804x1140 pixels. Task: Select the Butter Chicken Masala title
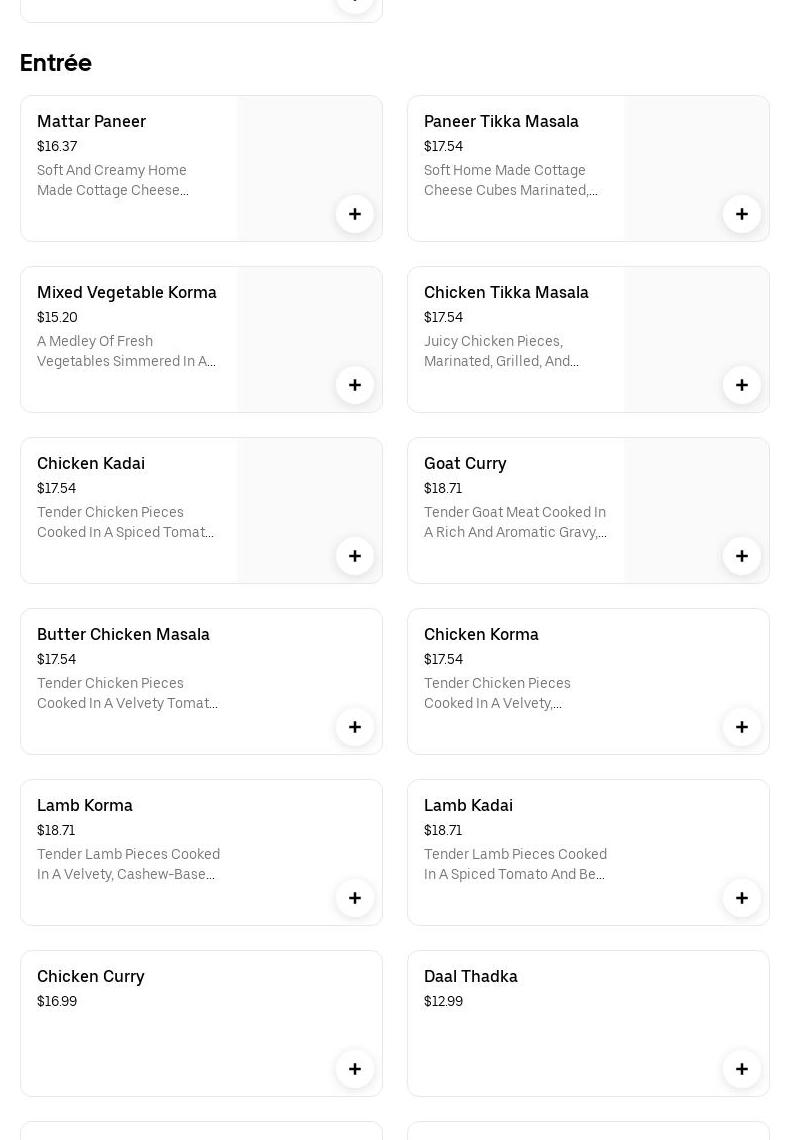click(x=123, y=634)
